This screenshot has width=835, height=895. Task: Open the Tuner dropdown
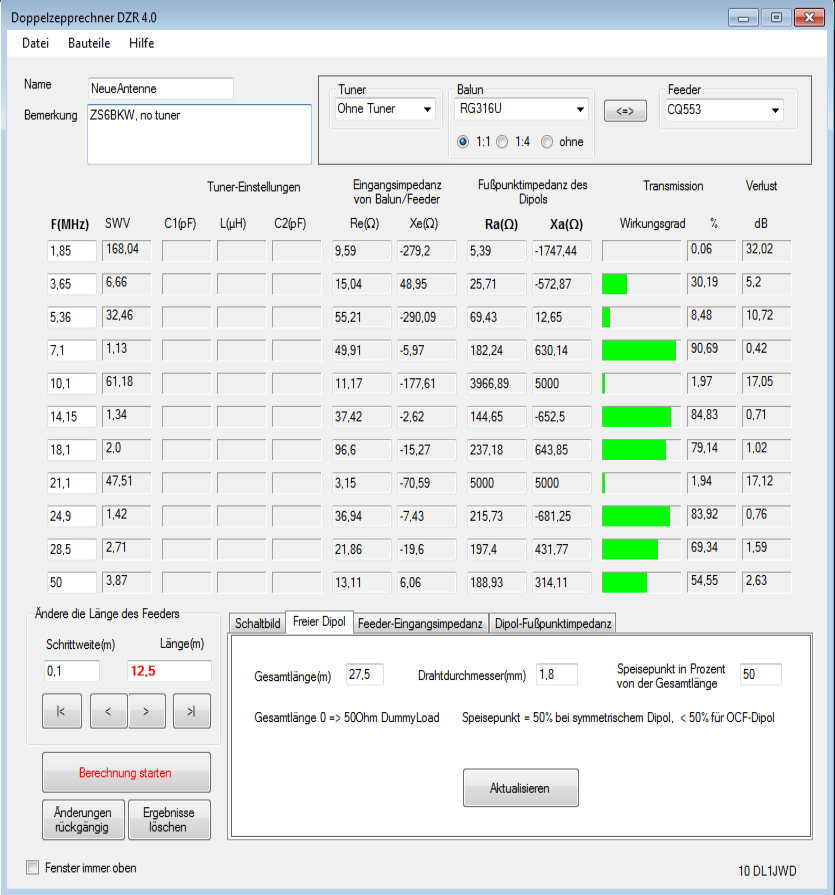[x=385, y=109]
